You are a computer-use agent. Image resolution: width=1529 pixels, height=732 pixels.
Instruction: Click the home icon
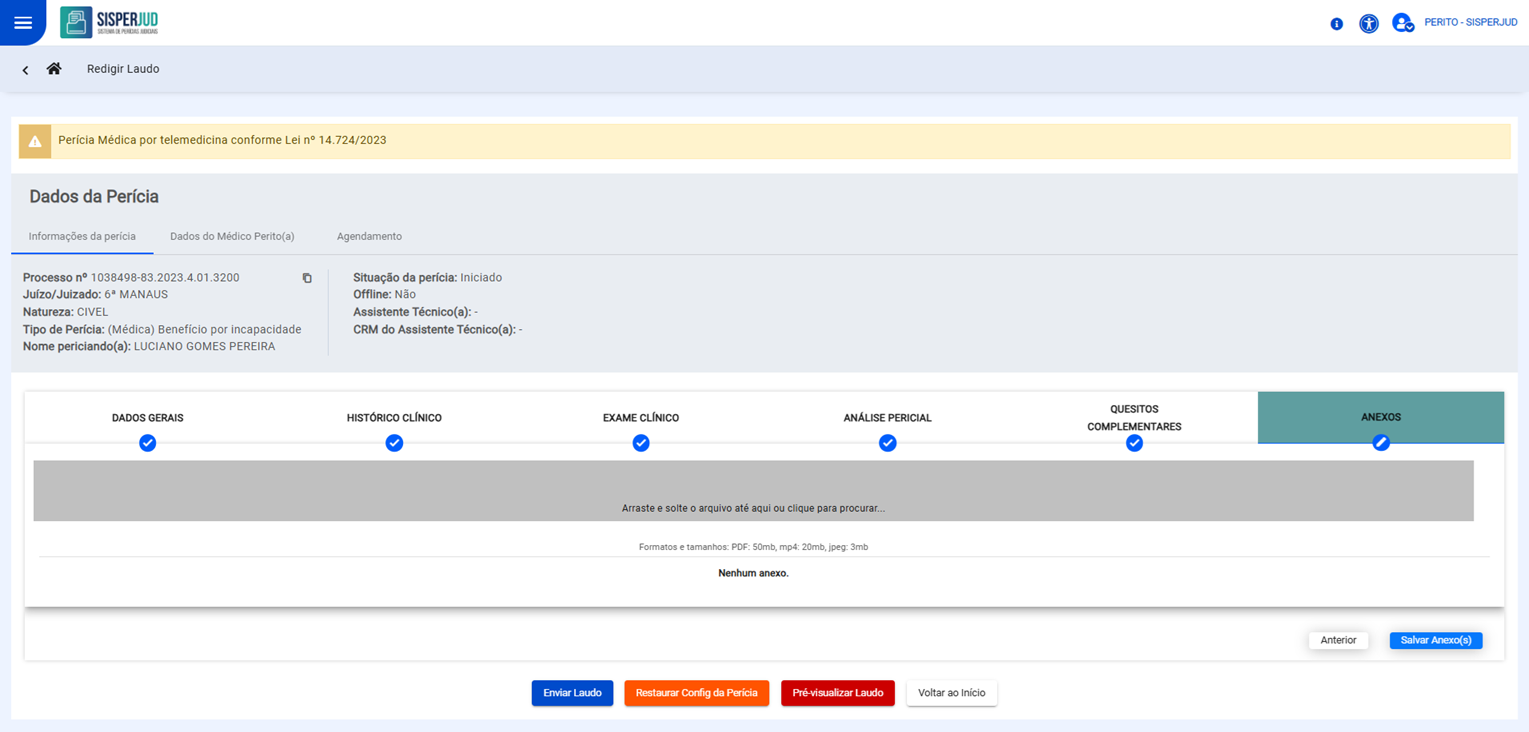point(54,69)
